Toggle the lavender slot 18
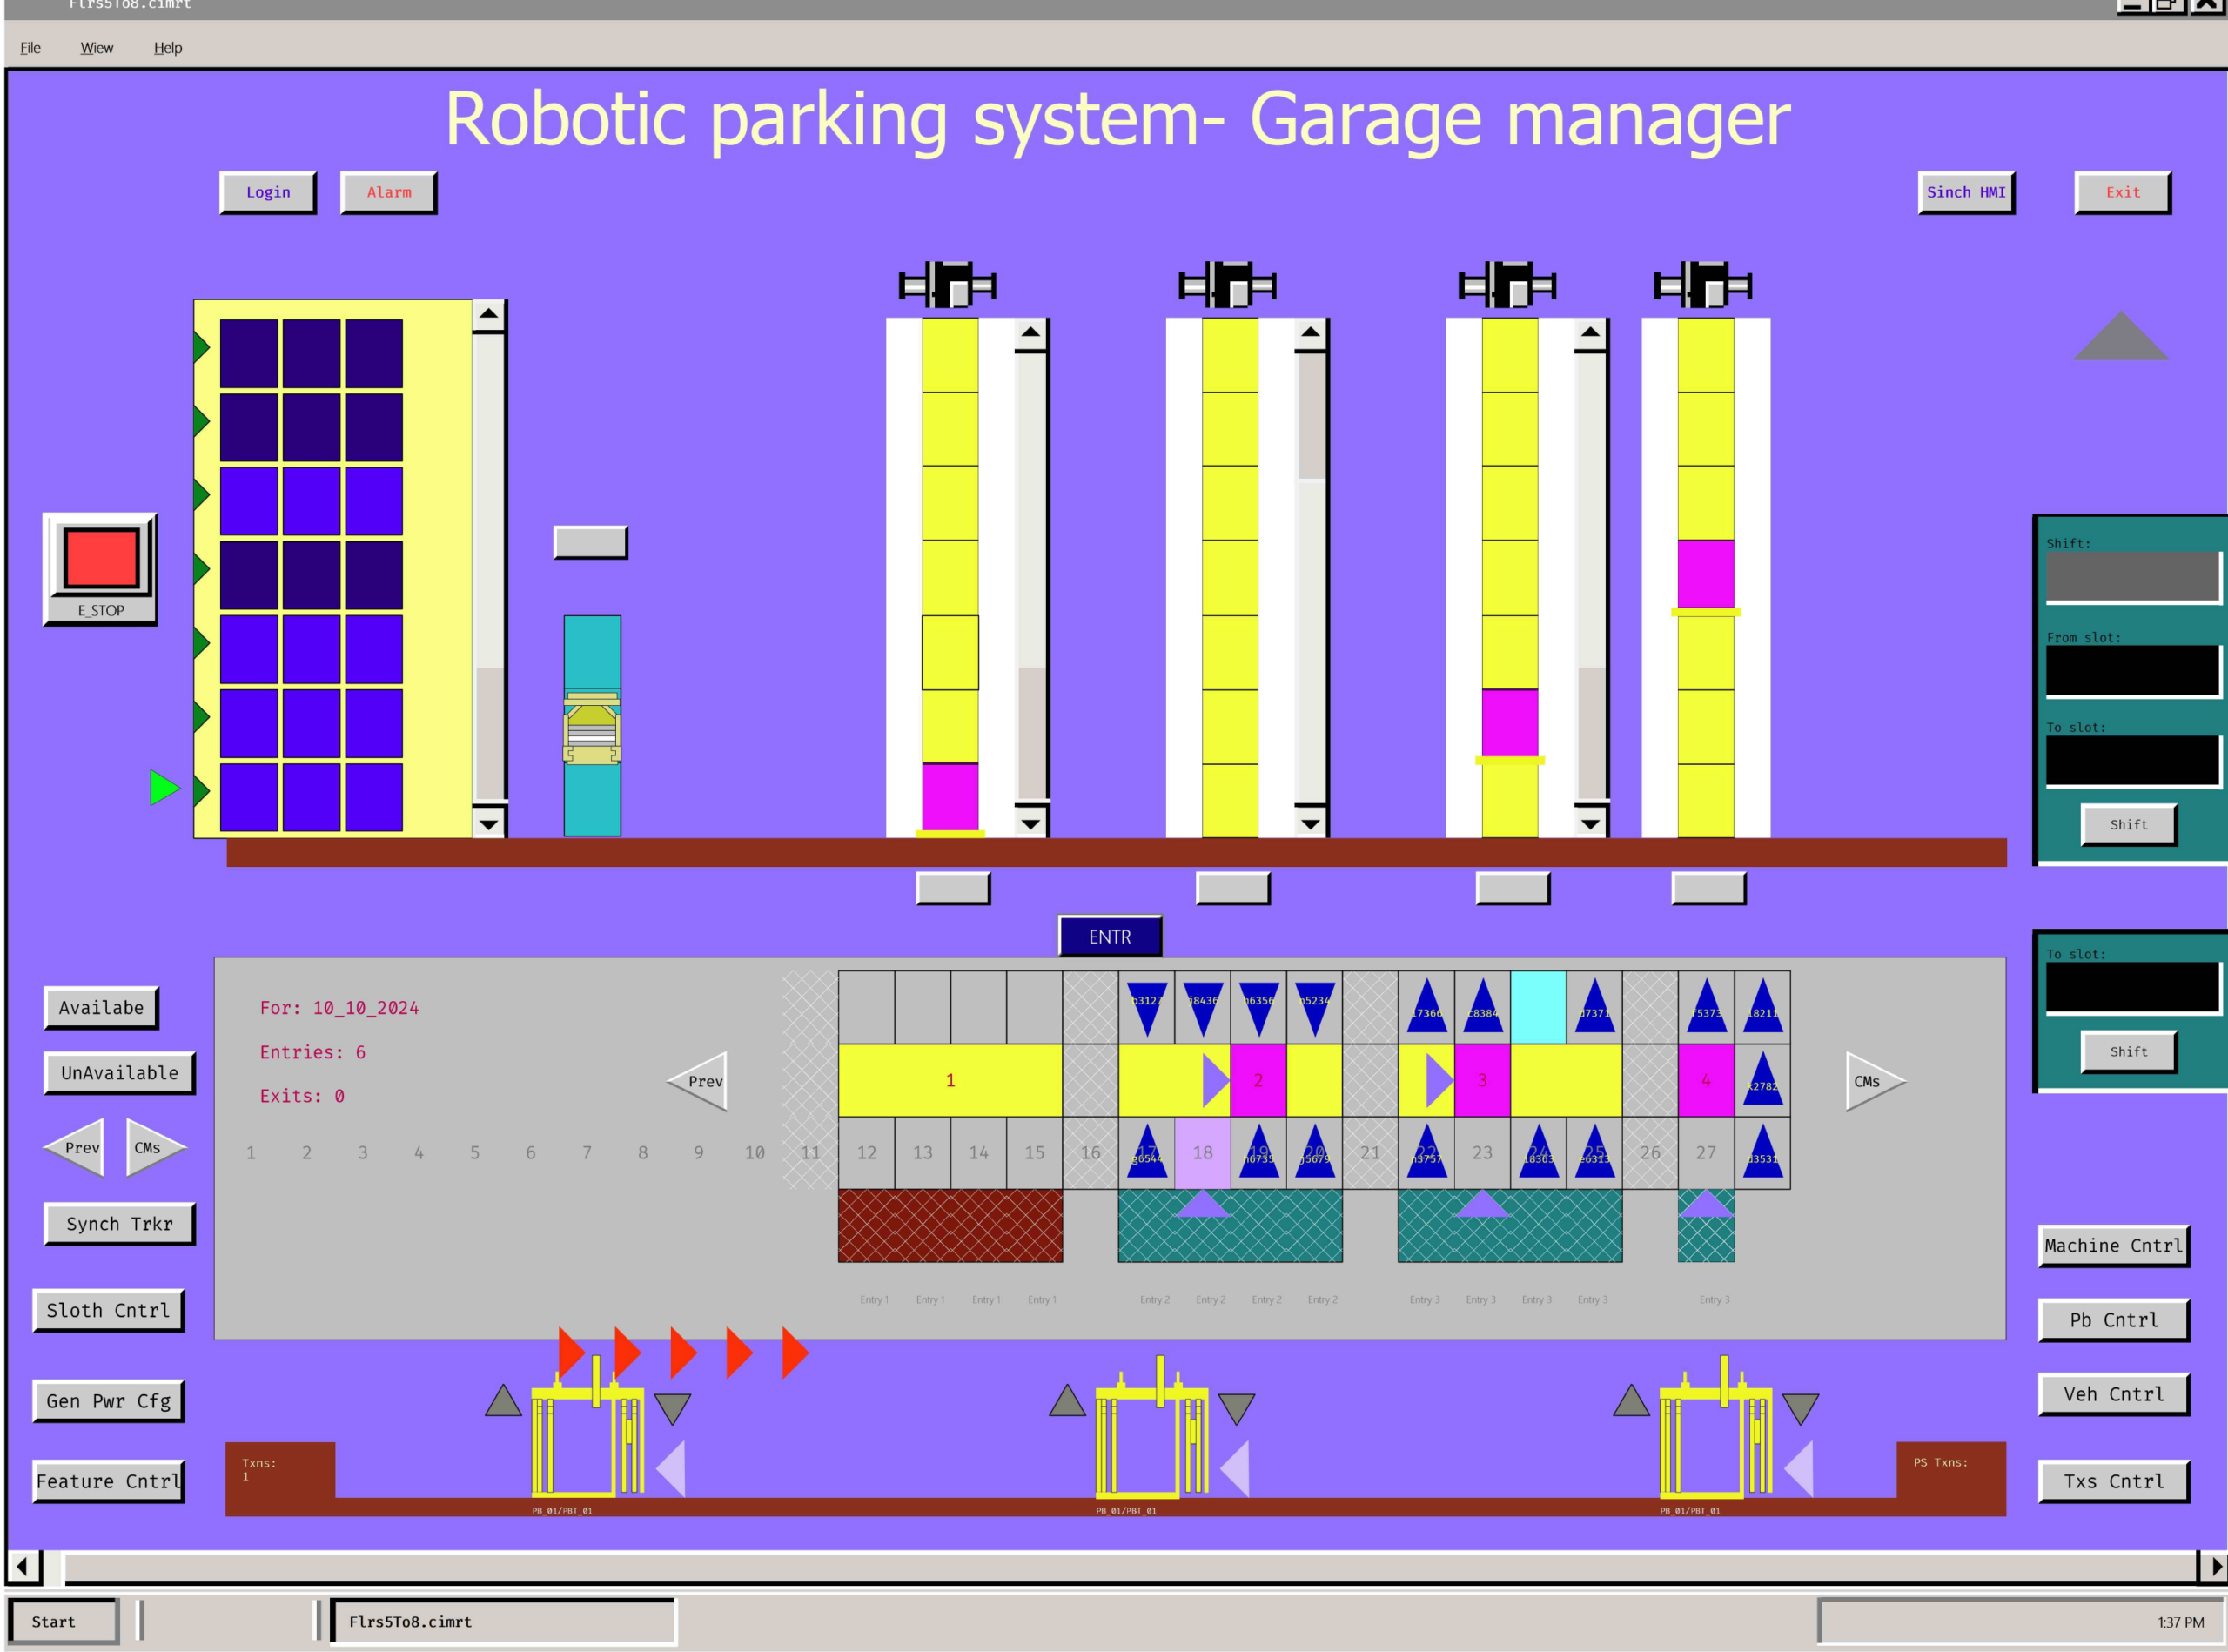2228x1652 pixels. click(1202, 1152)
